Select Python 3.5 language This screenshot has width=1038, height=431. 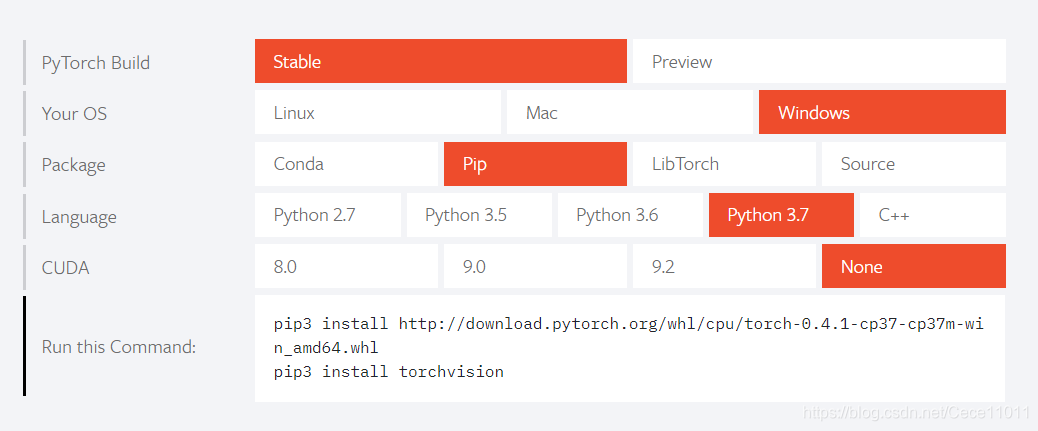pyautogui.click(x=479, y=215)
